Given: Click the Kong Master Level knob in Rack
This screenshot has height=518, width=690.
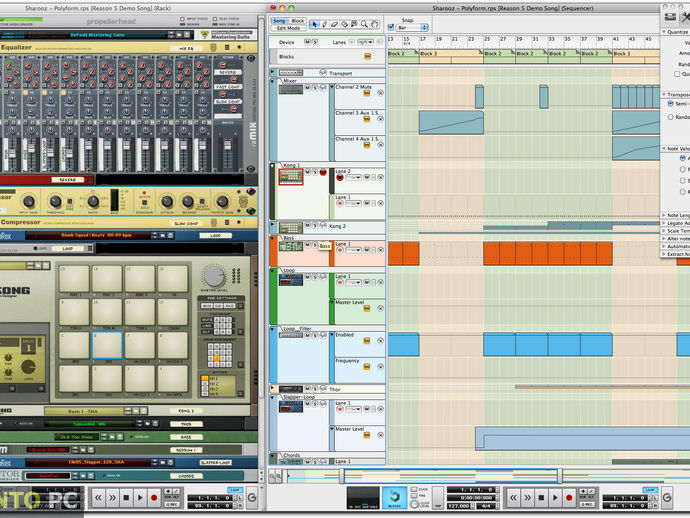Looking at the screenshot, I should pos(214,277).
